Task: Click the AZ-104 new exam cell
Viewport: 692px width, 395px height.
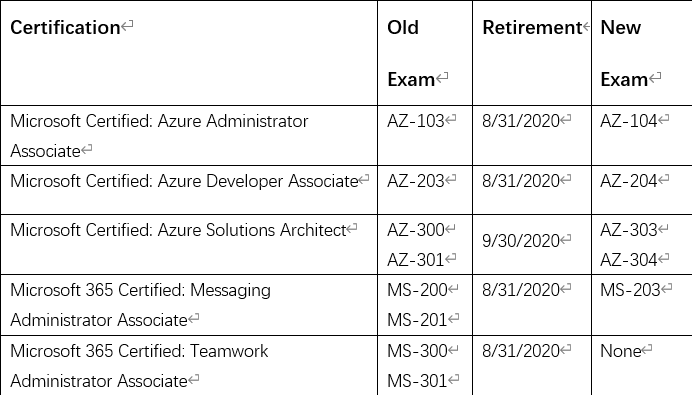Action: [642, 135]
